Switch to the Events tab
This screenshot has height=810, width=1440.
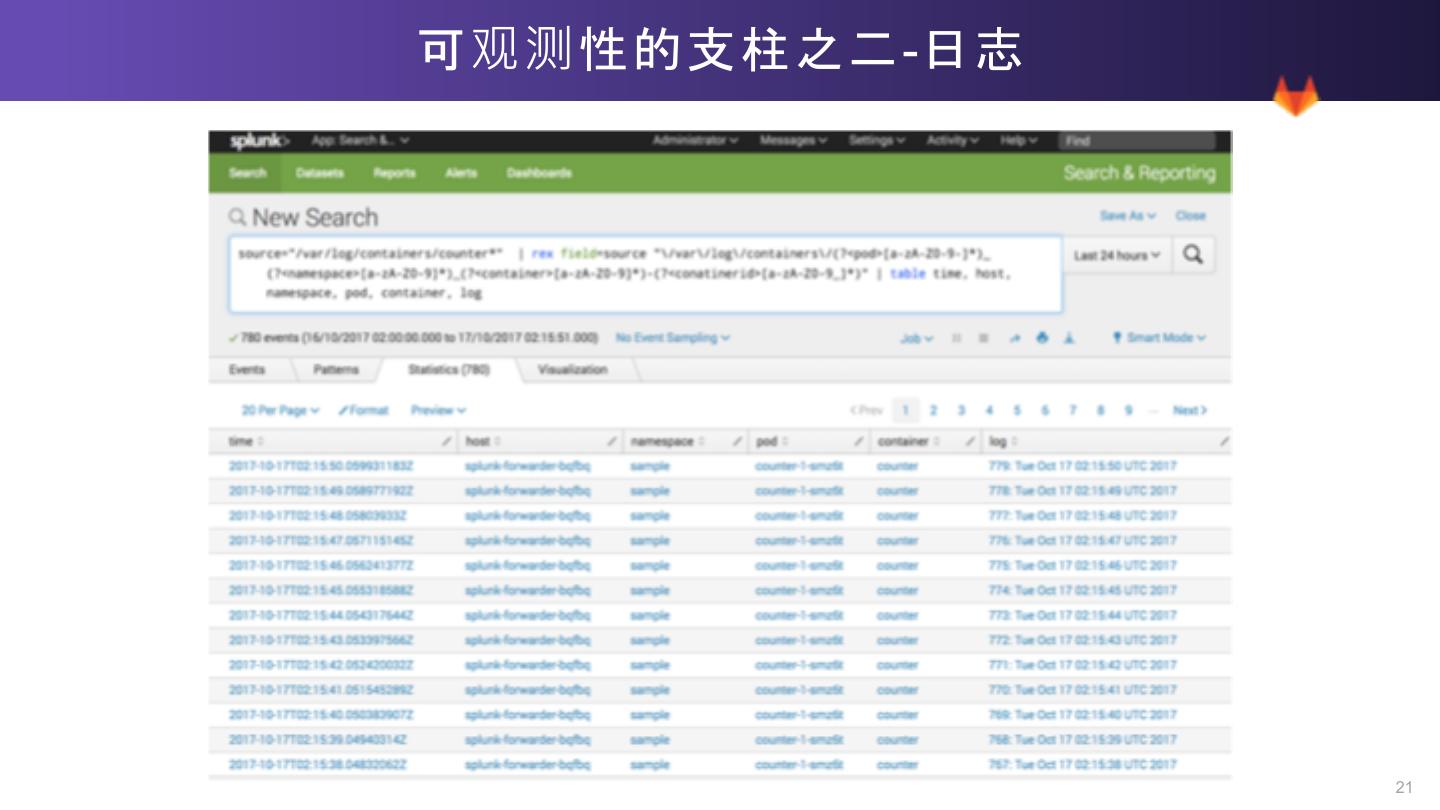pos(247,370)
